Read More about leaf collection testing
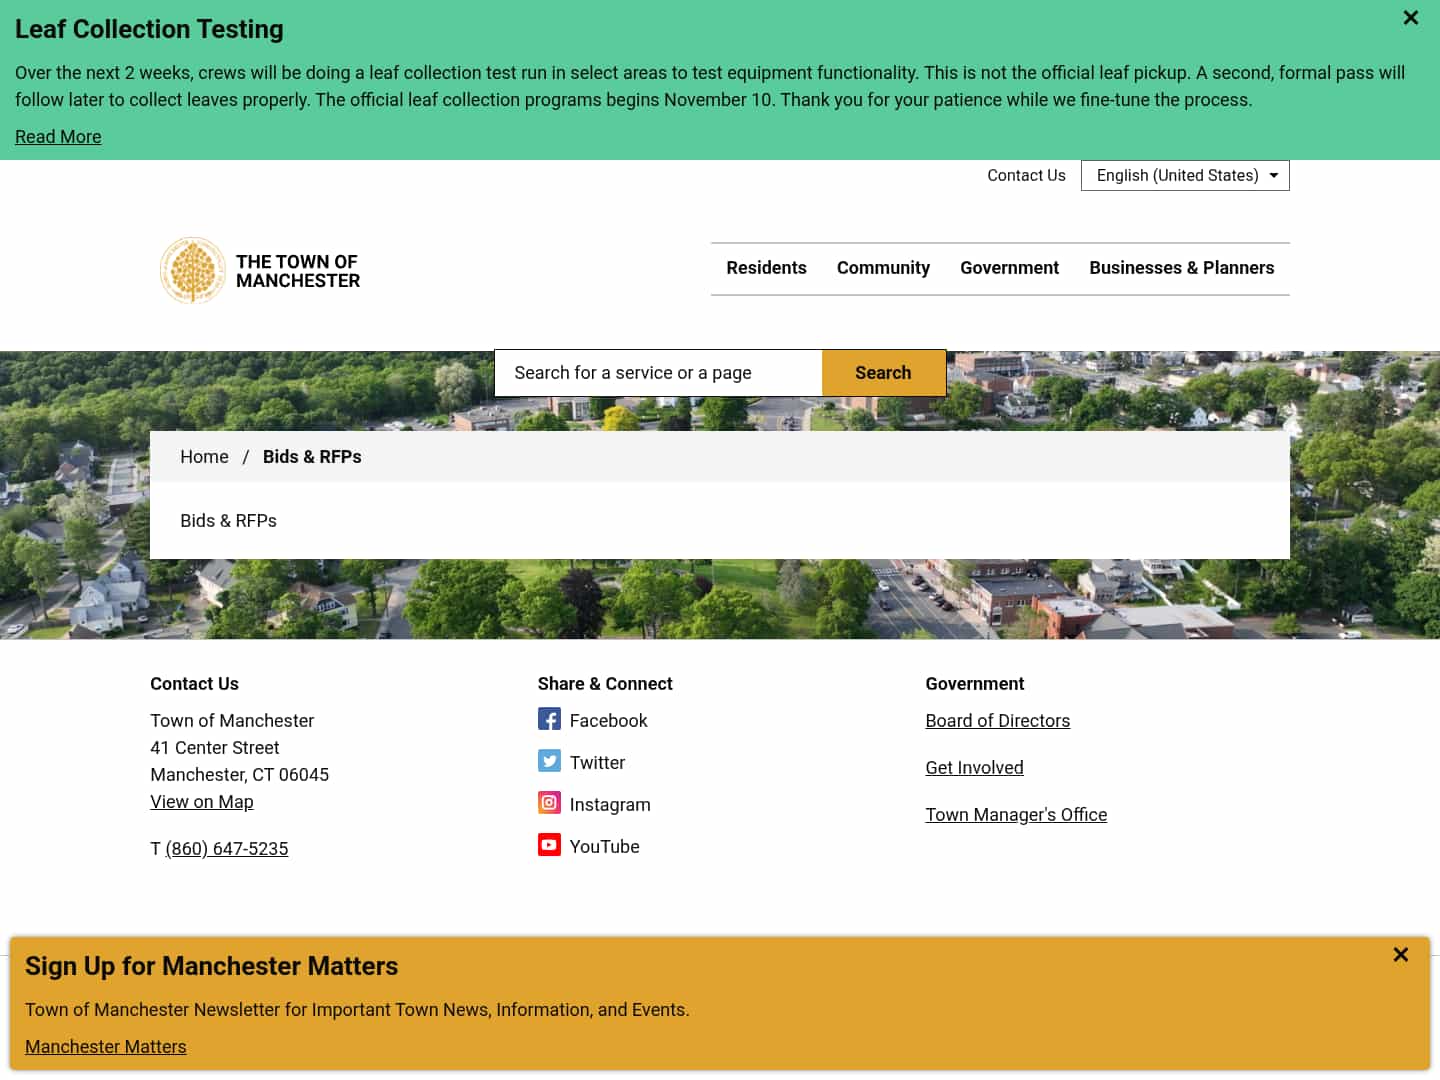This screenshot has width=1440, height=1080. click(57, 136)
